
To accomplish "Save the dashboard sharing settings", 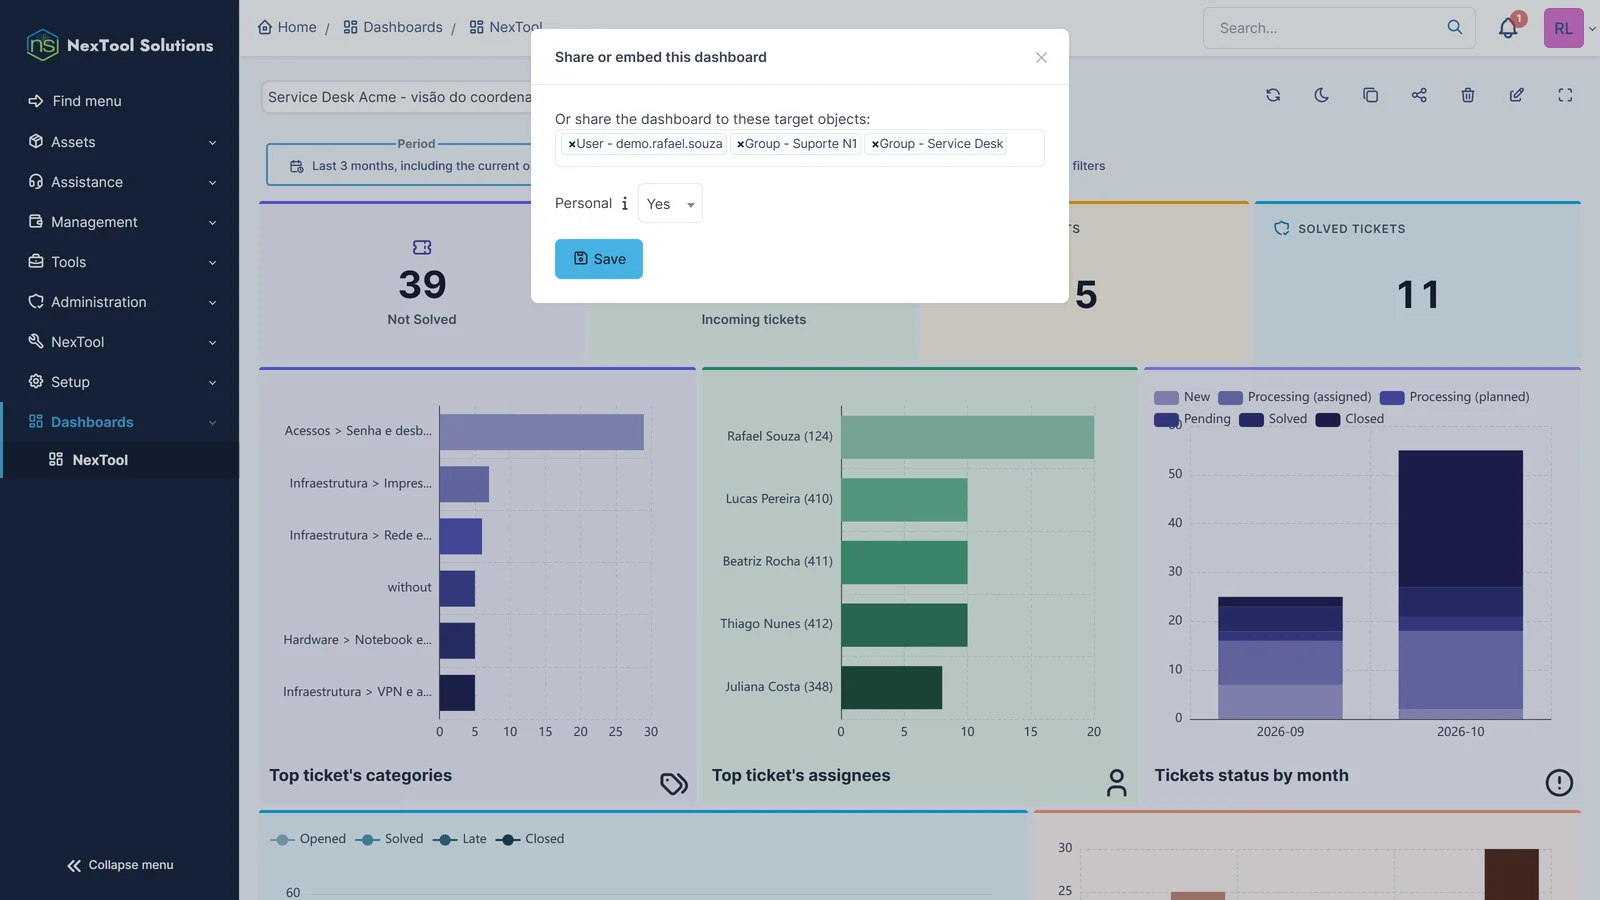I will coord(599,259).
